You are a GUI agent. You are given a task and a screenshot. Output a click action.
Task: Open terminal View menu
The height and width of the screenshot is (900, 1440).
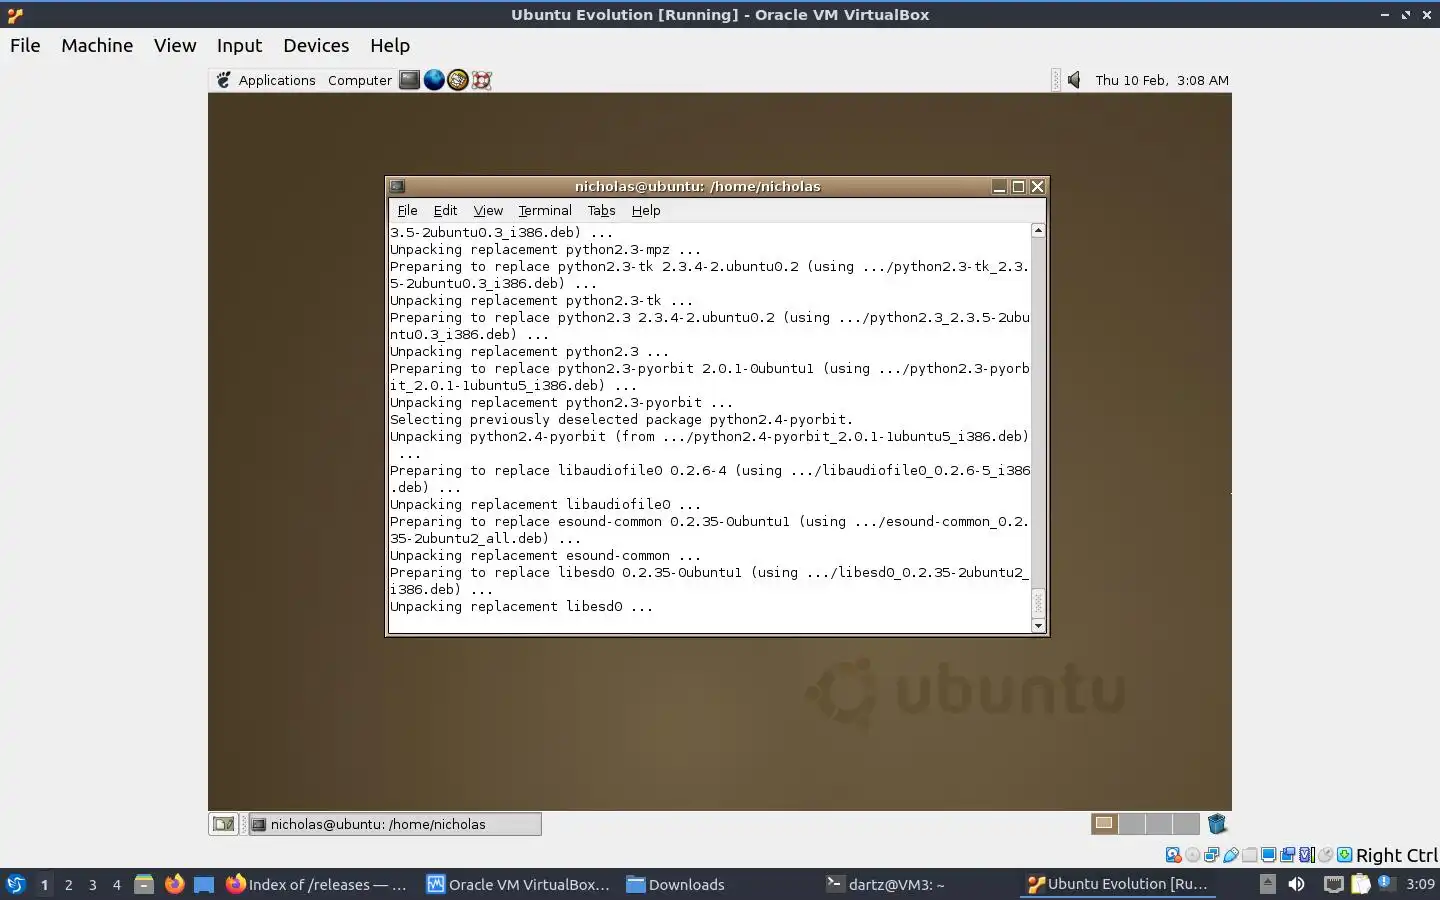click(488, 210)
